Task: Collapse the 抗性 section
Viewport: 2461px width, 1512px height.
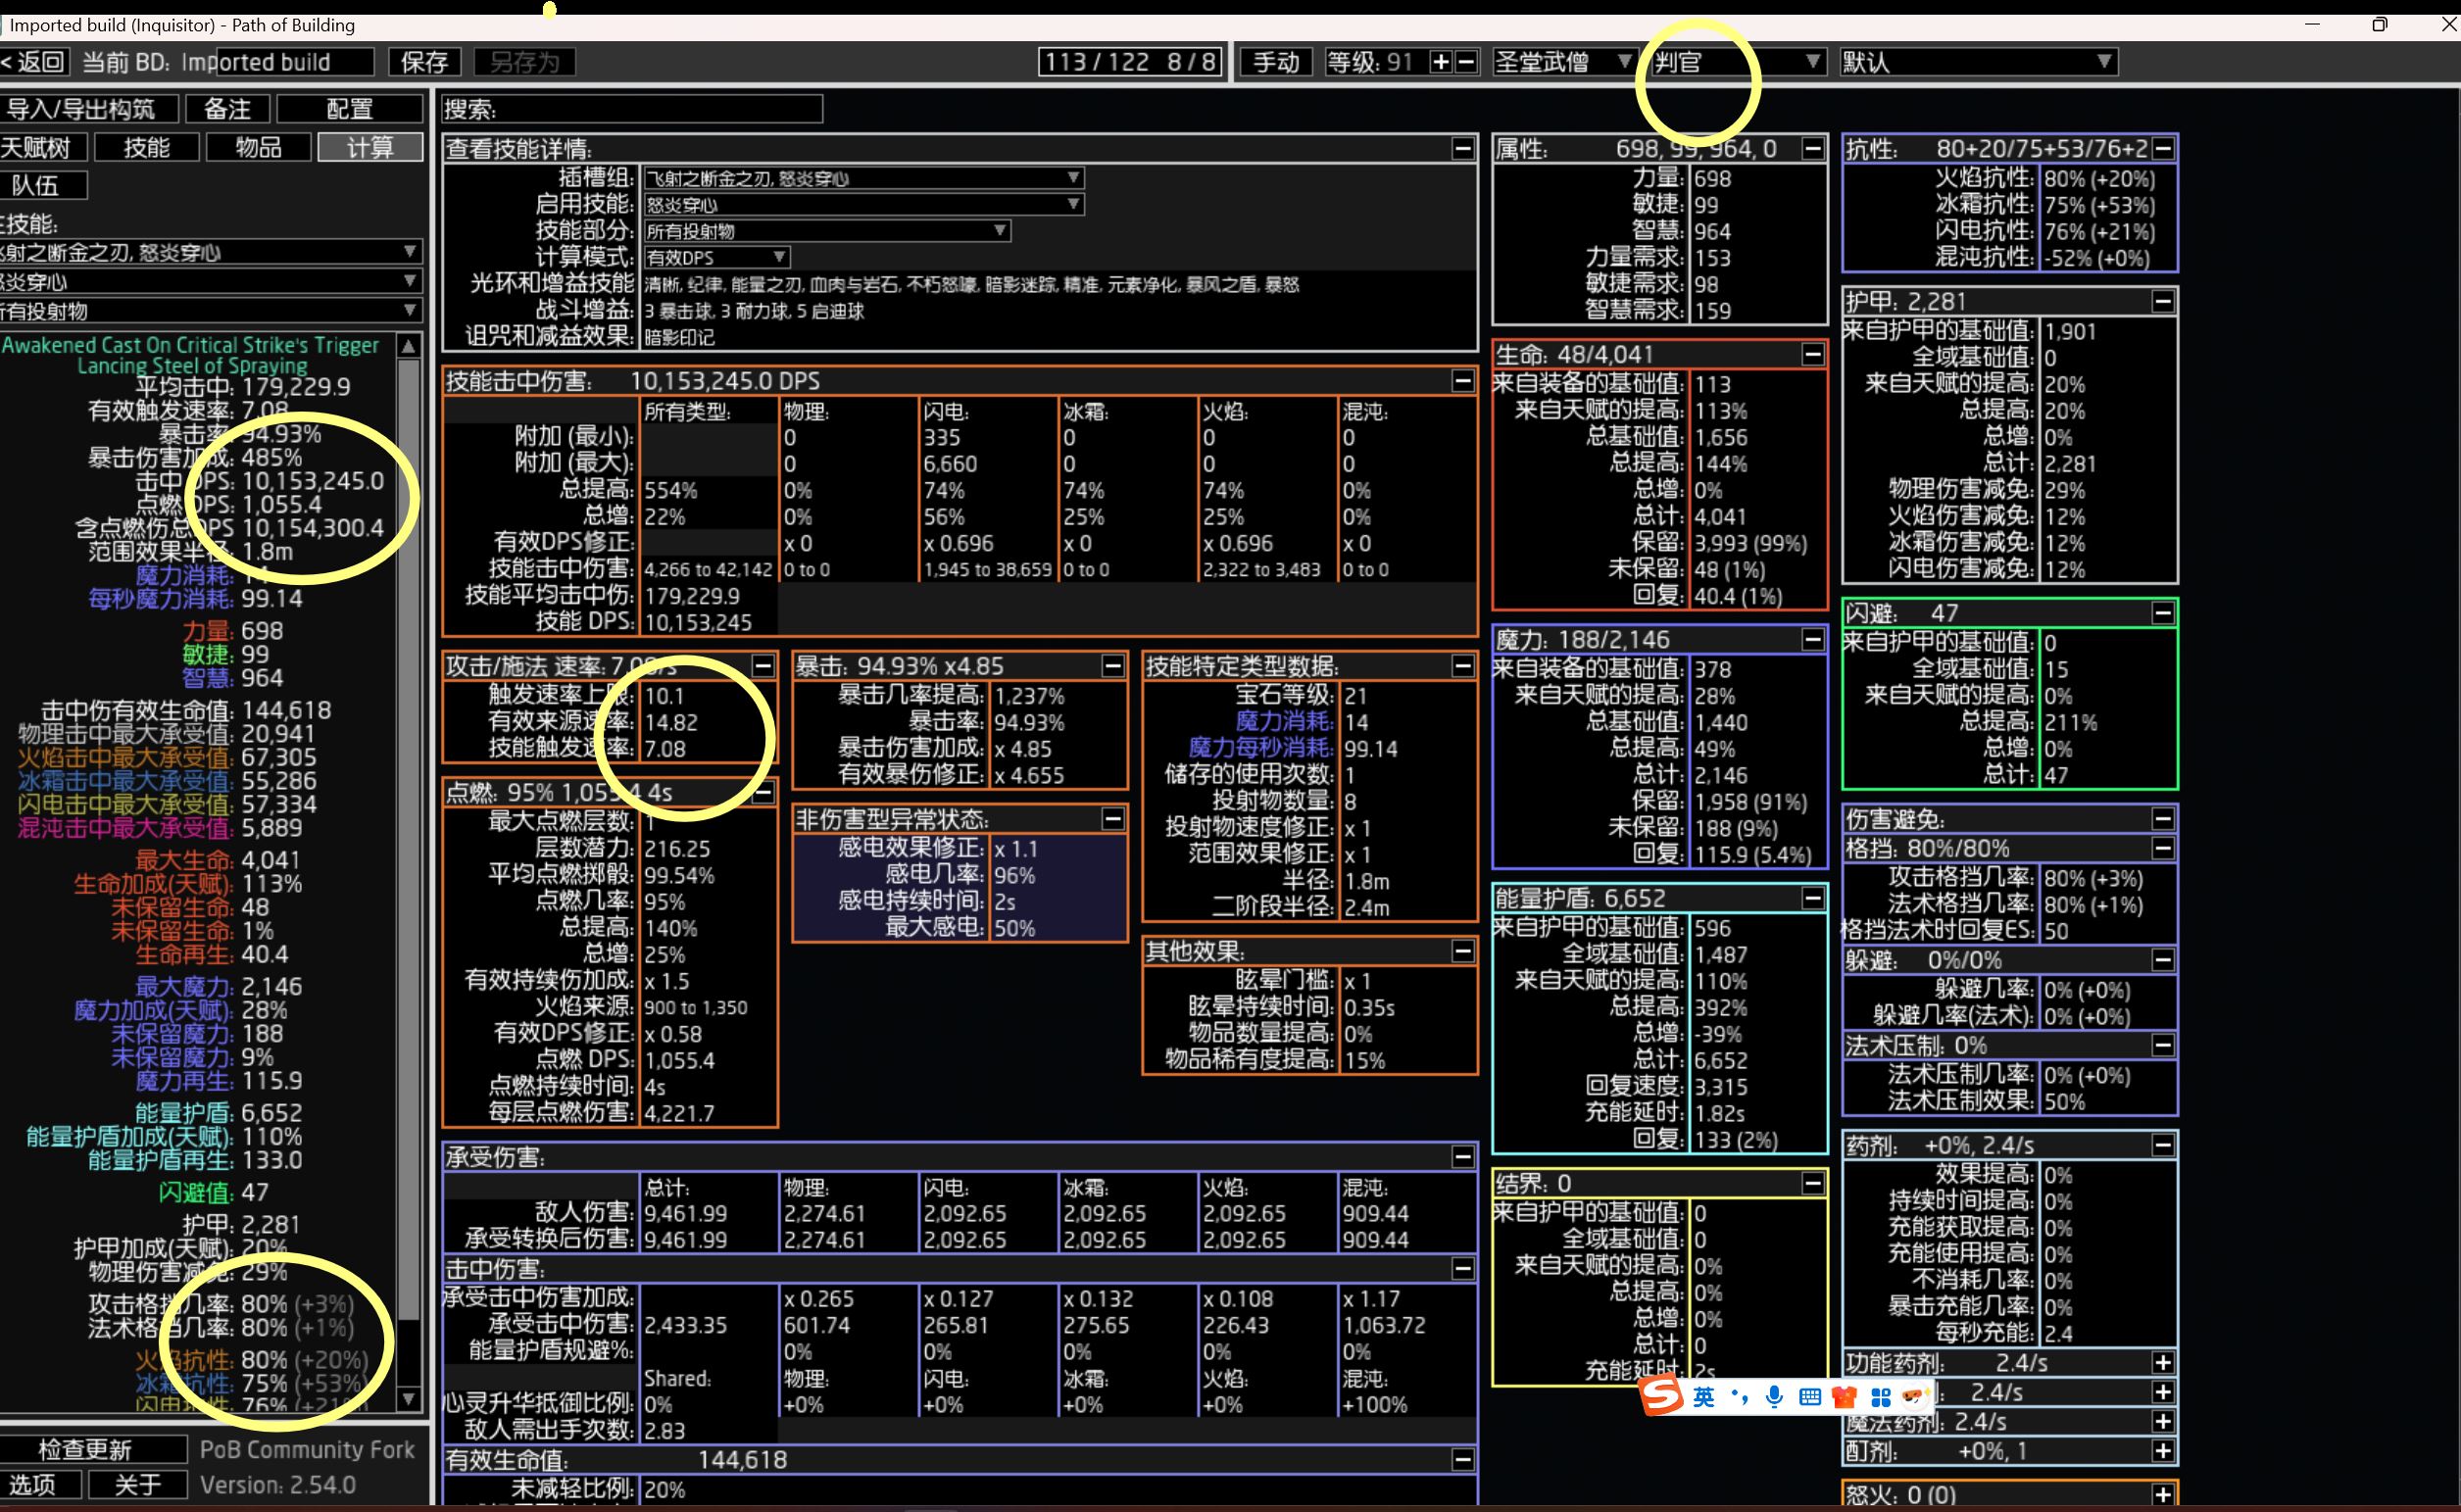Action: point(2162,149)
